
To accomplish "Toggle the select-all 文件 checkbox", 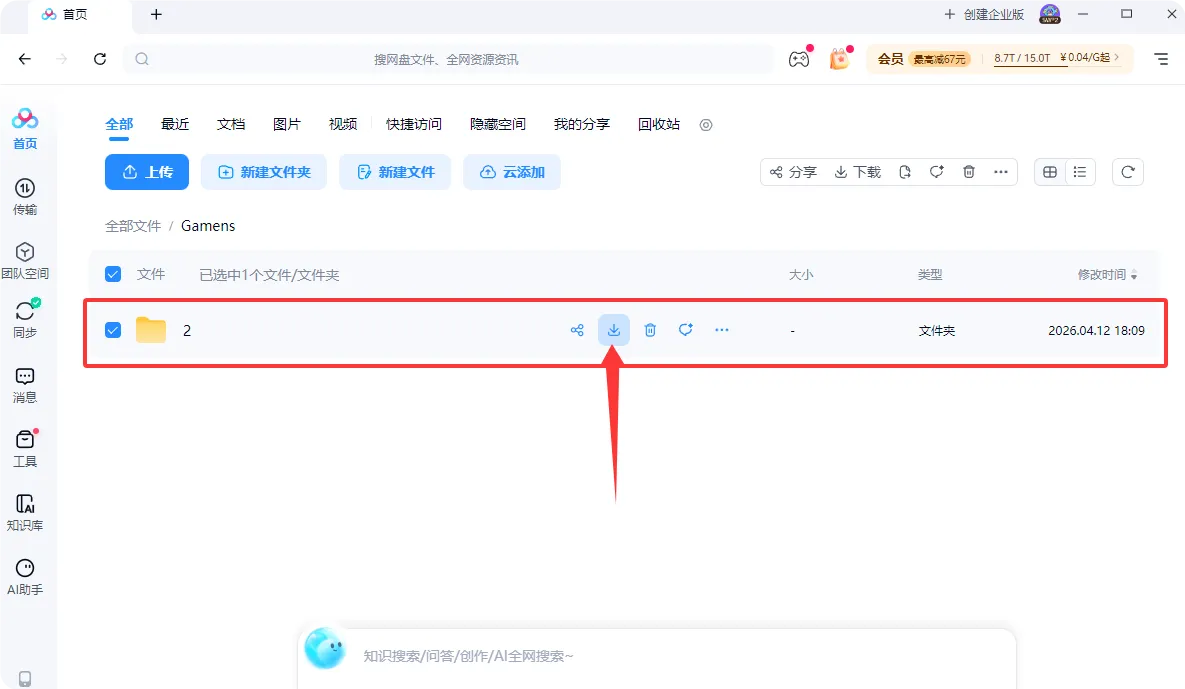I will [112, 273].
